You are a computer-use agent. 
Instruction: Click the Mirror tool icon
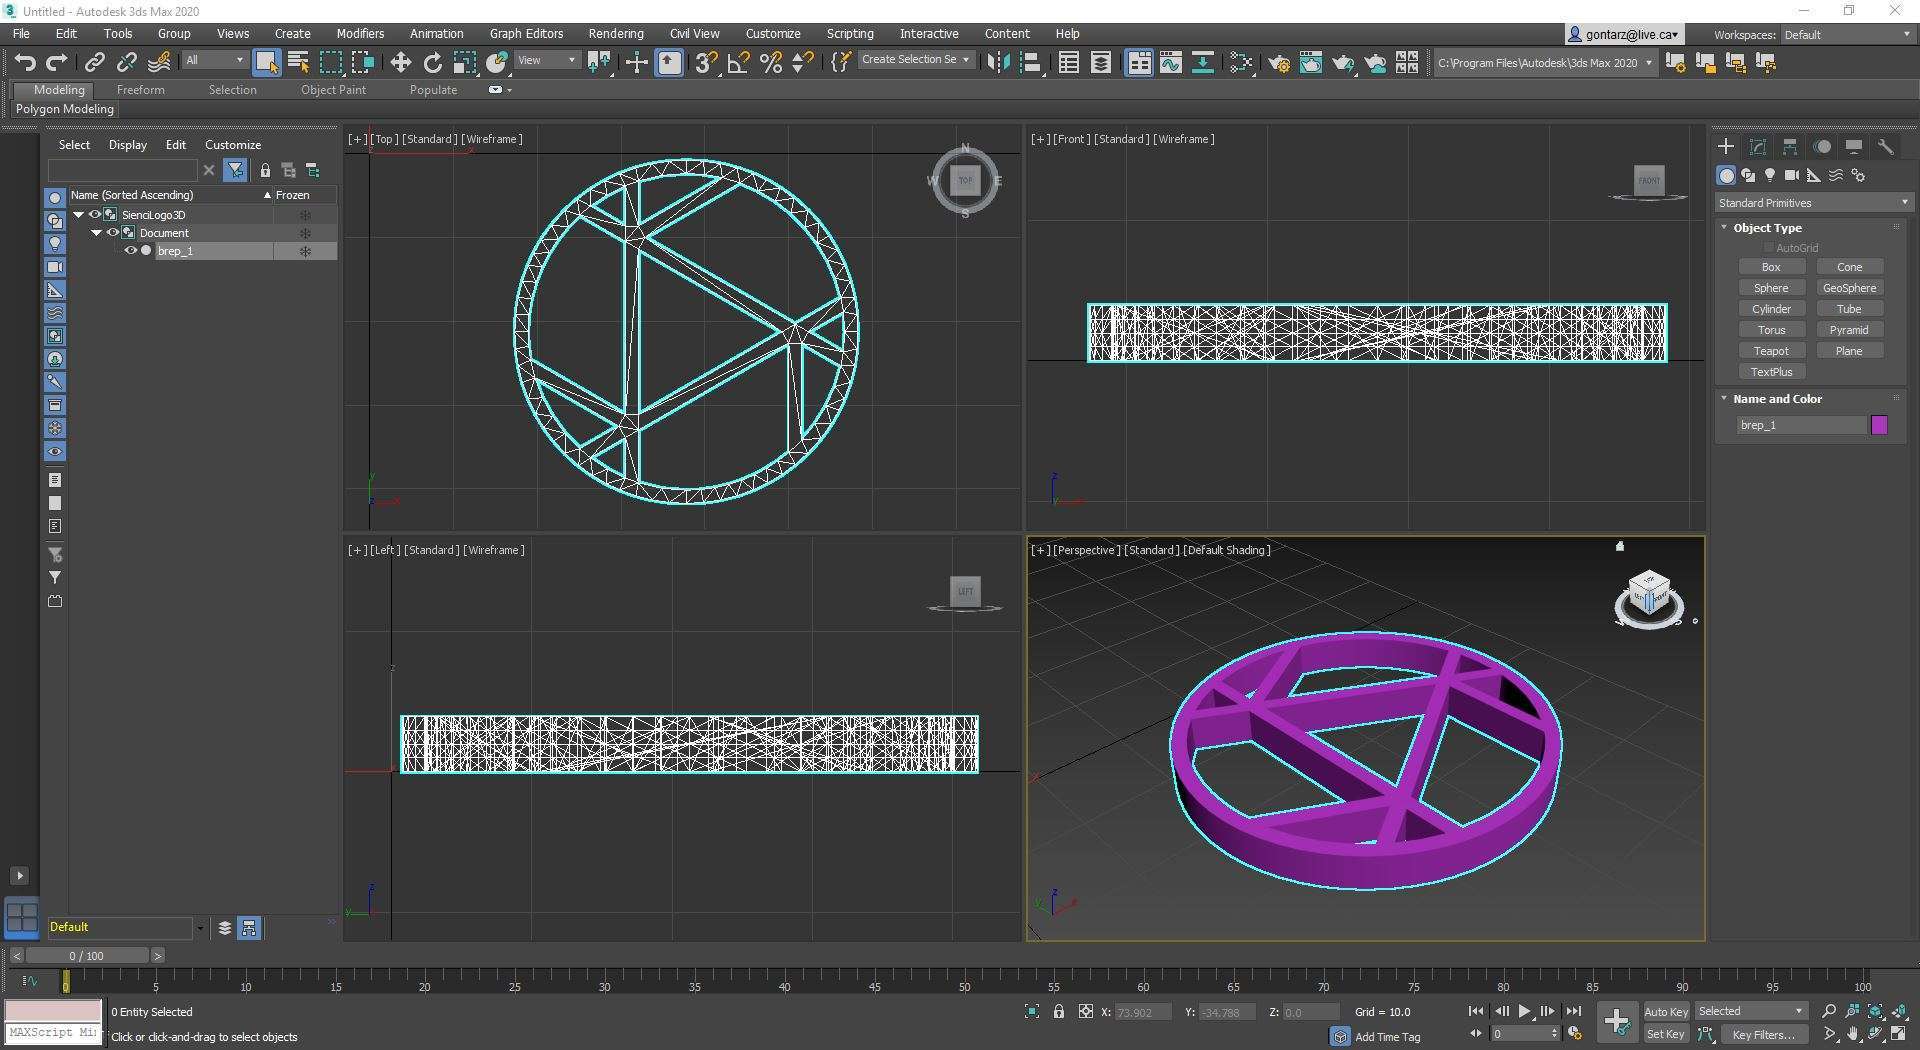pyautogui.click(x=998, y=63)
